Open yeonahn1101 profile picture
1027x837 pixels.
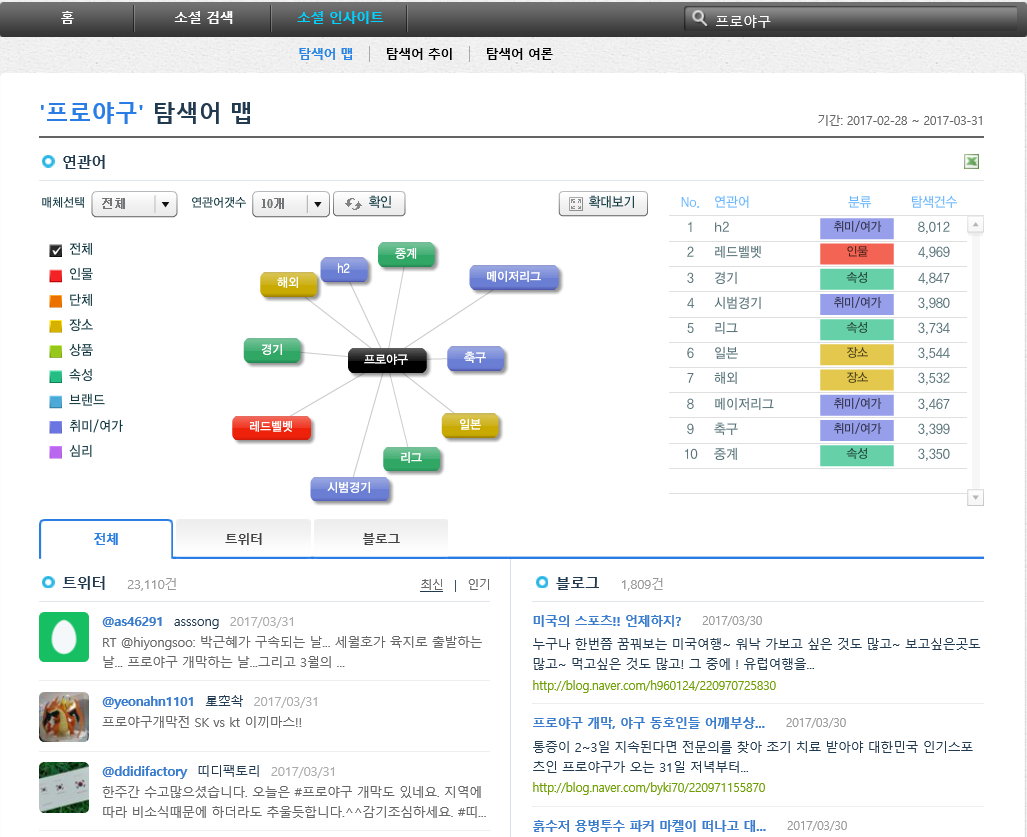(x=64, y=717)
